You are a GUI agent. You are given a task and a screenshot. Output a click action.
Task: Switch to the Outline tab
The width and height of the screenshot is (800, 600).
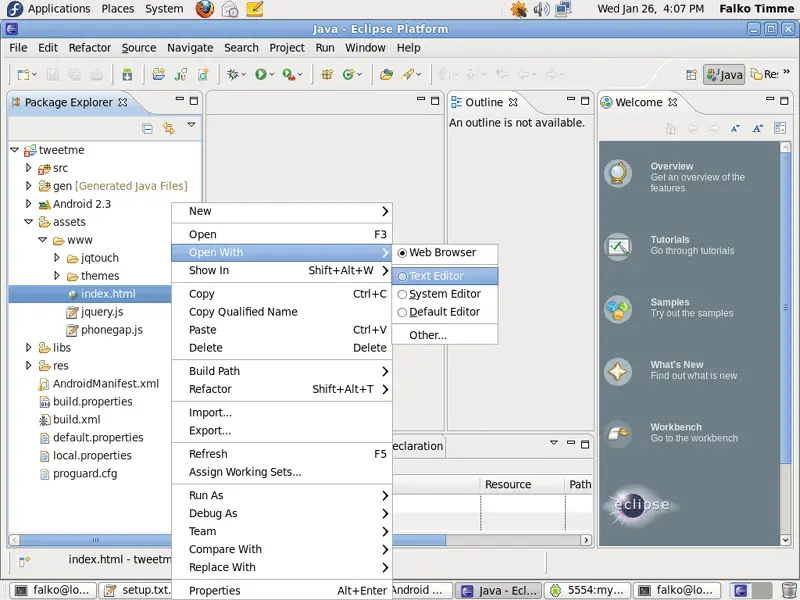(484, 103)
